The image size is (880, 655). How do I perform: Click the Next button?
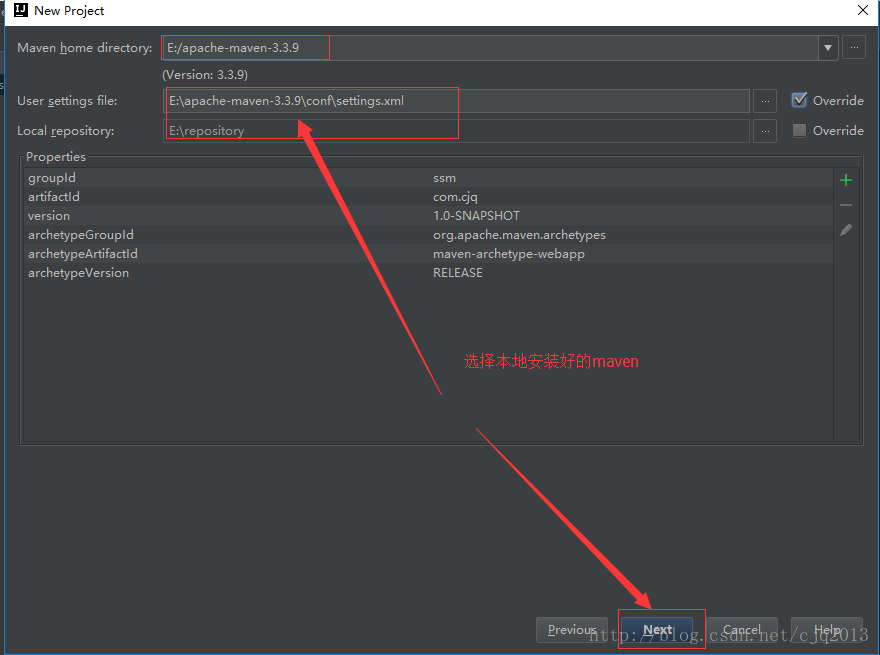pyautogui.click(x=657, y=630)
